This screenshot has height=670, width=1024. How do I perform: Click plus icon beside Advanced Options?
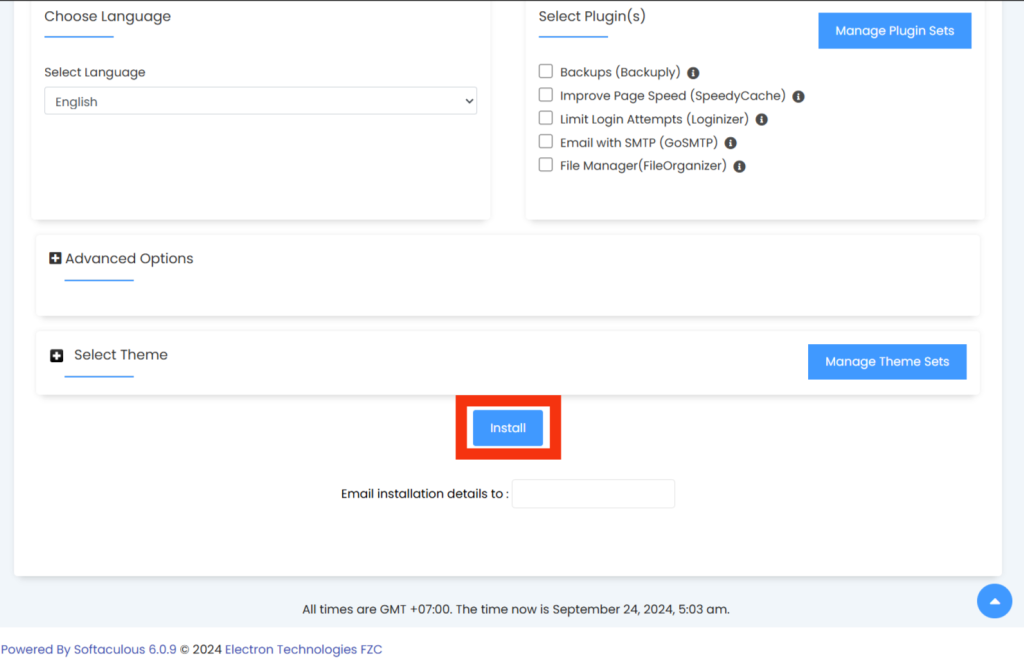pos(55,259)
